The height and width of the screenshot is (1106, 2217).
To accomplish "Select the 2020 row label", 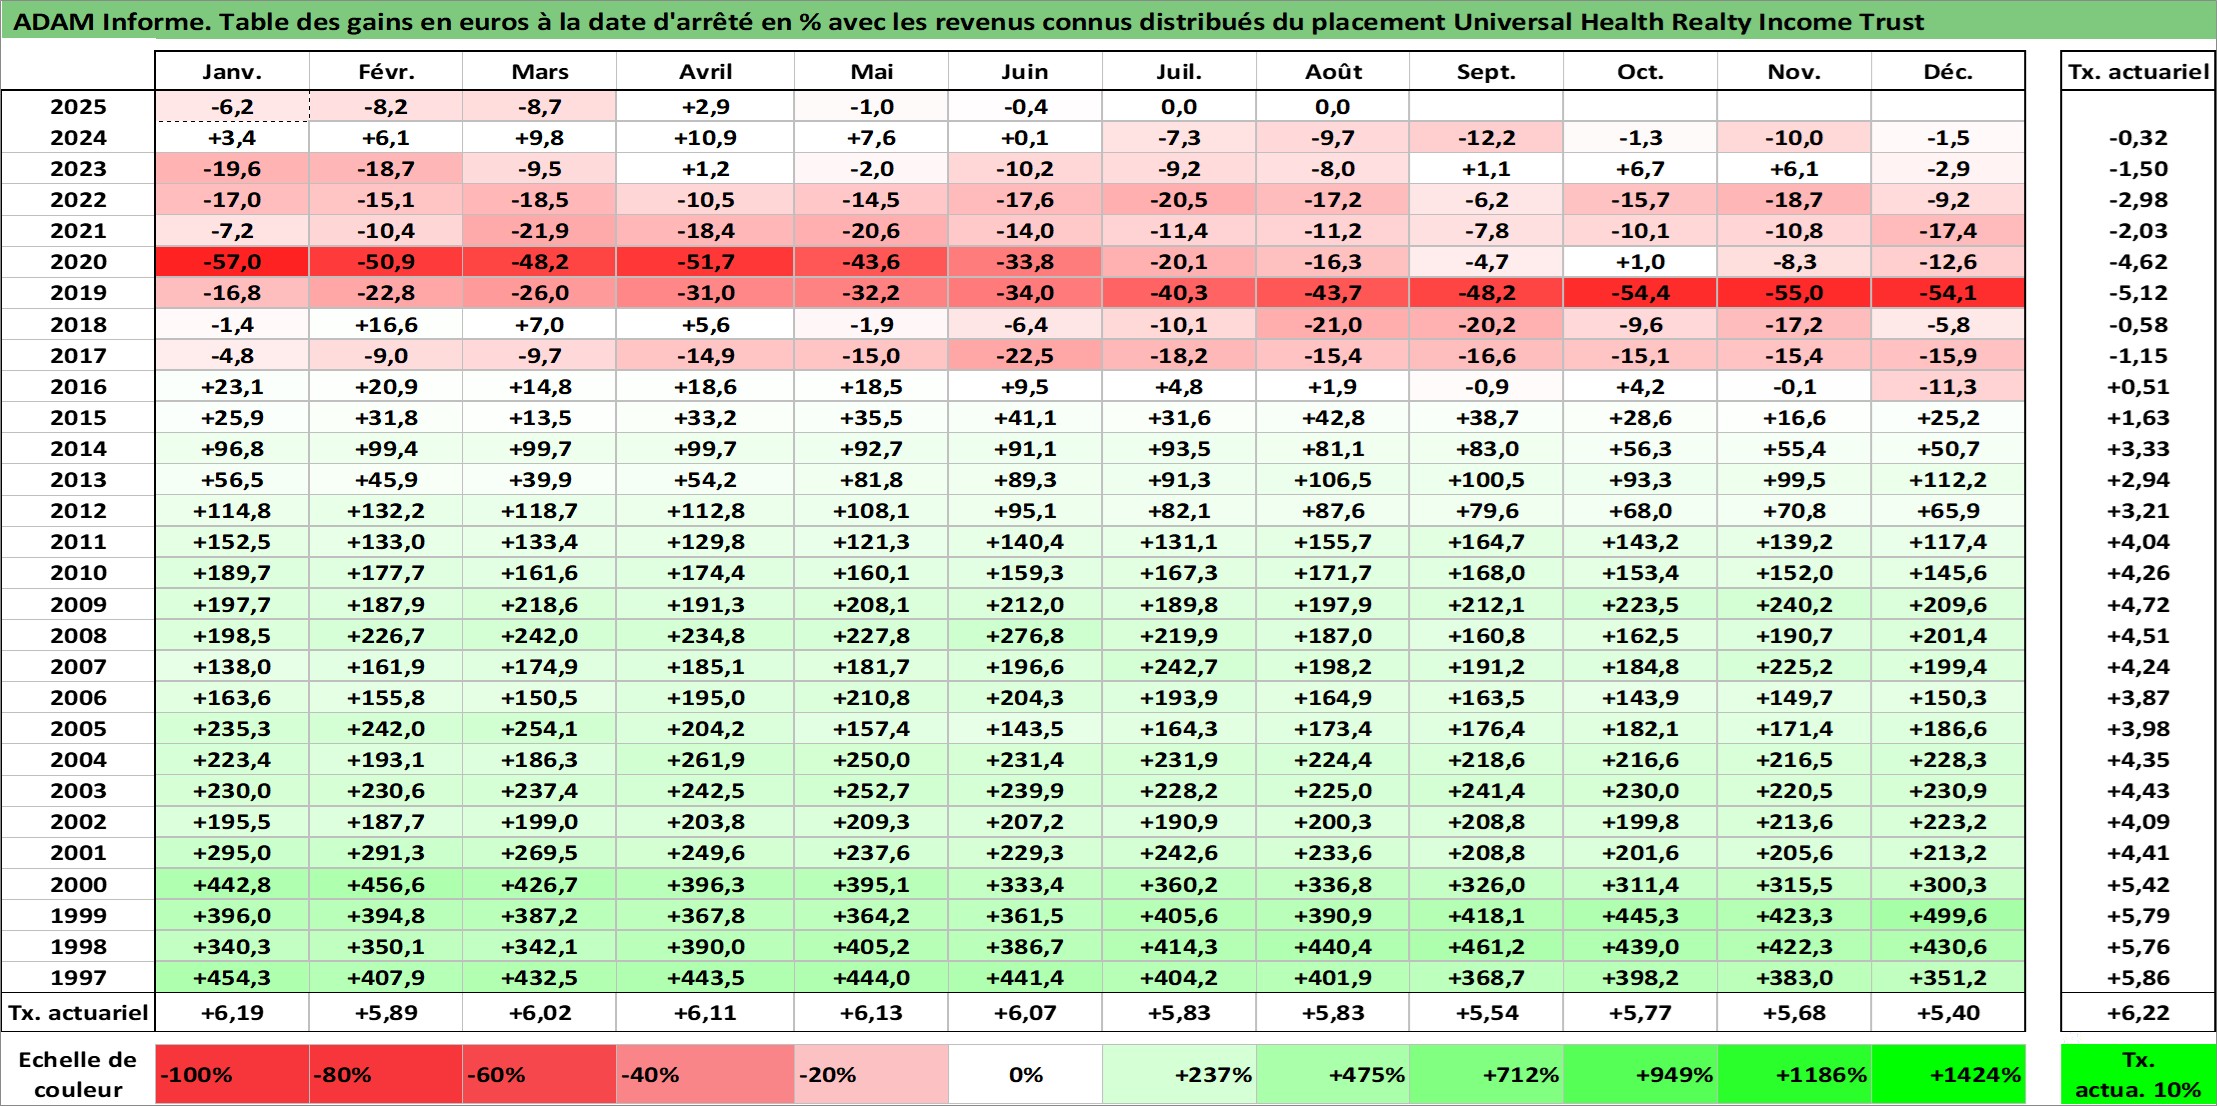I will [78, 262].
